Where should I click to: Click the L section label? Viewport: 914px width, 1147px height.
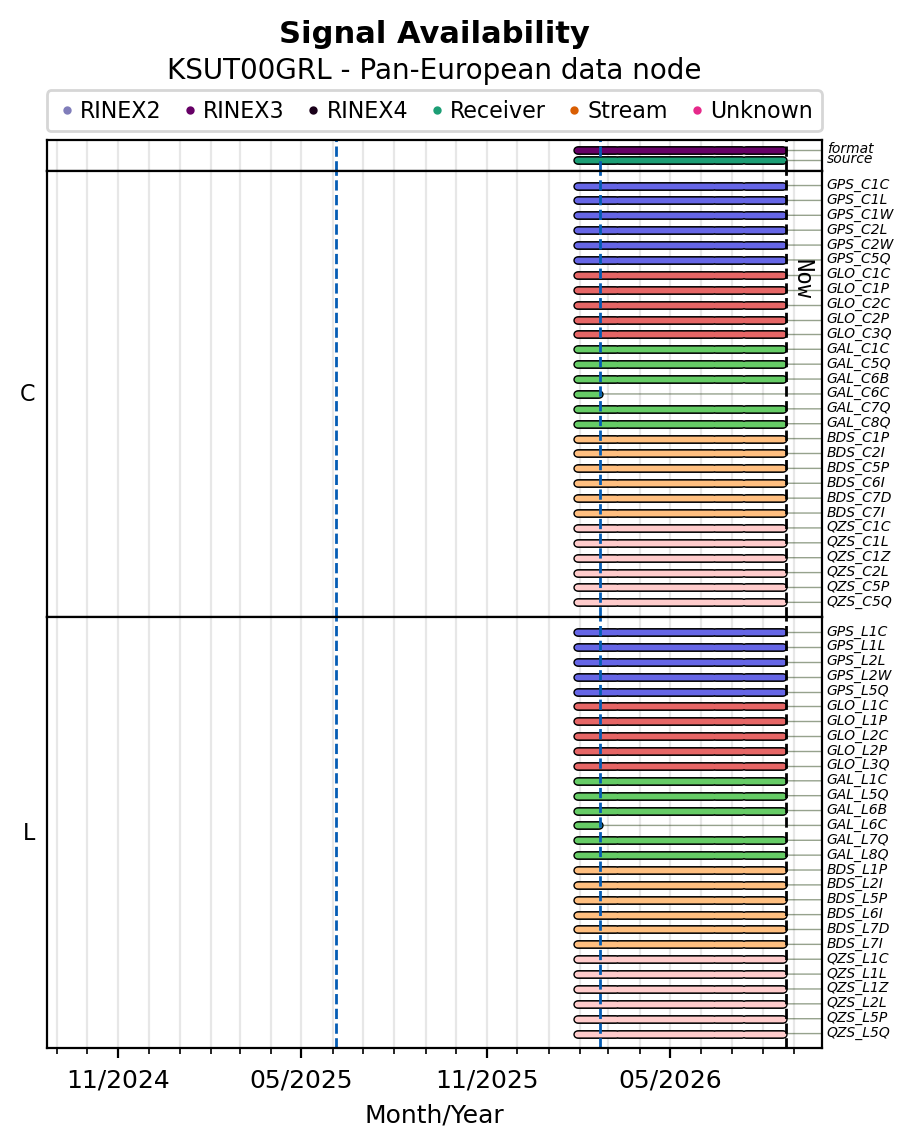point(29,832)
